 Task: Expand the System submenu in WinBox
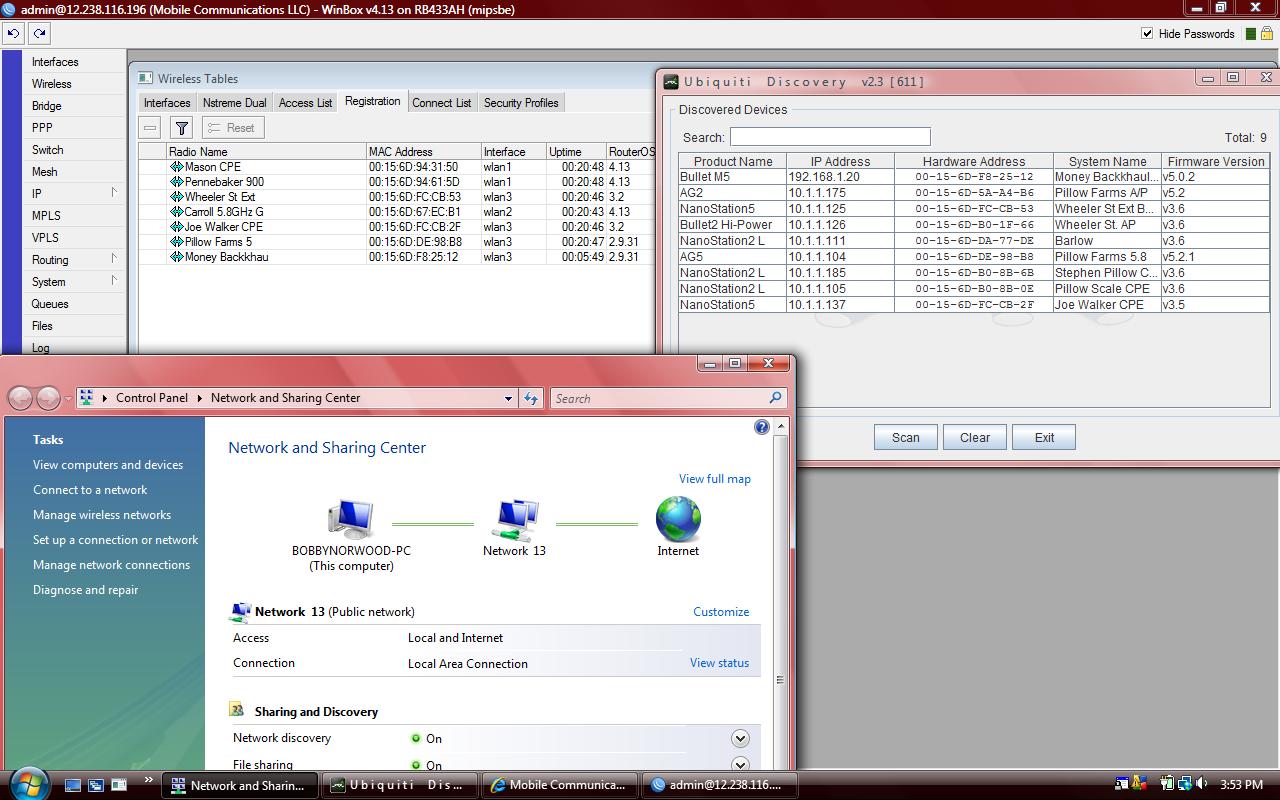point(114,281)
